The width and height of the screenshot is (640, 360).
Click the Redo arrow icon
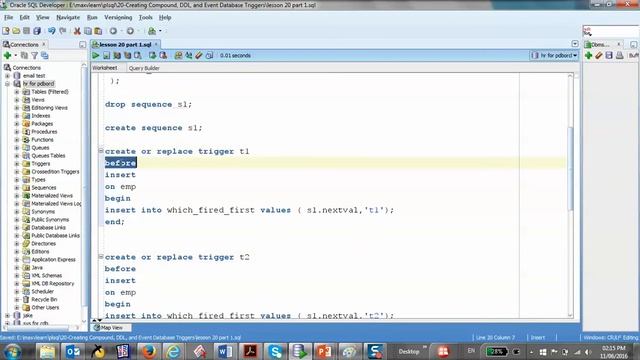62,31
